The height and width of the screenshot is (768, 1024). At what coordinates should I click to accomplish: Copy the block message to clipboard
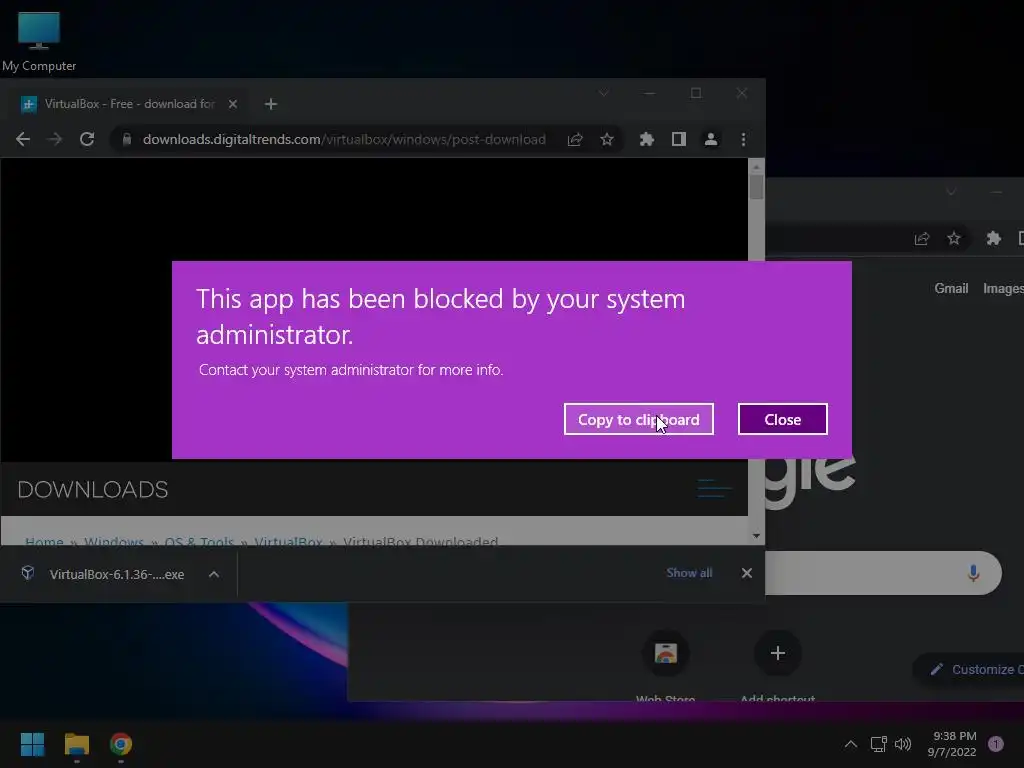(x=639, y=419)
